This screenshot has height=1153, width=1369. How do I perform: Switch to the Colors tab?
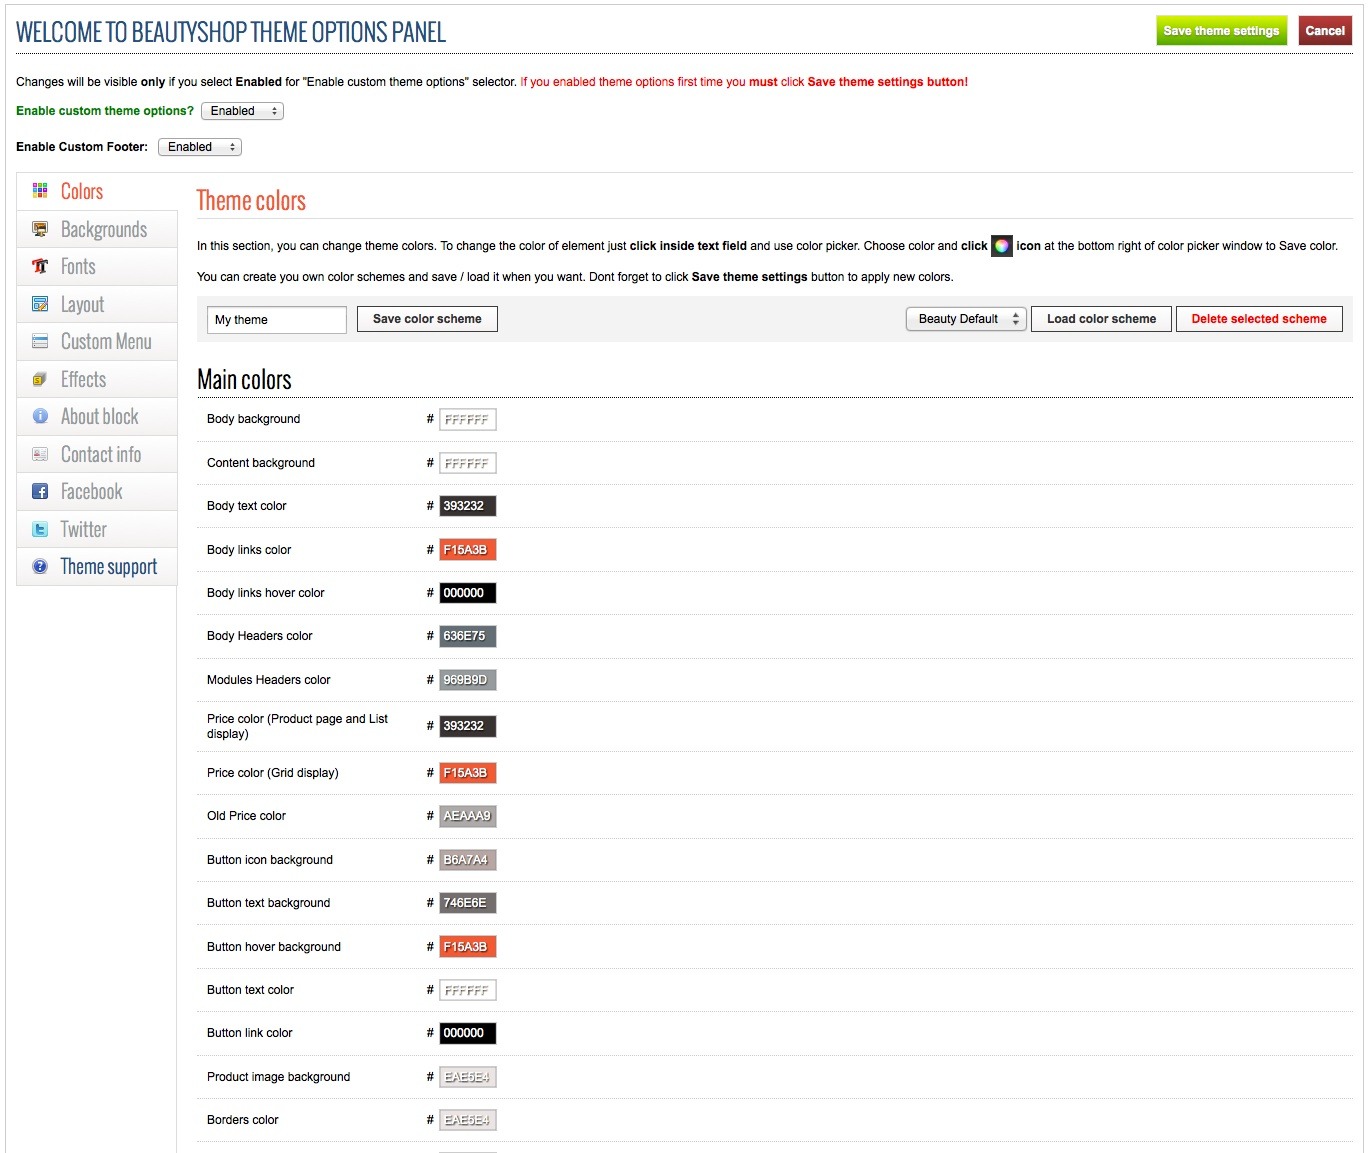[97, 191]
